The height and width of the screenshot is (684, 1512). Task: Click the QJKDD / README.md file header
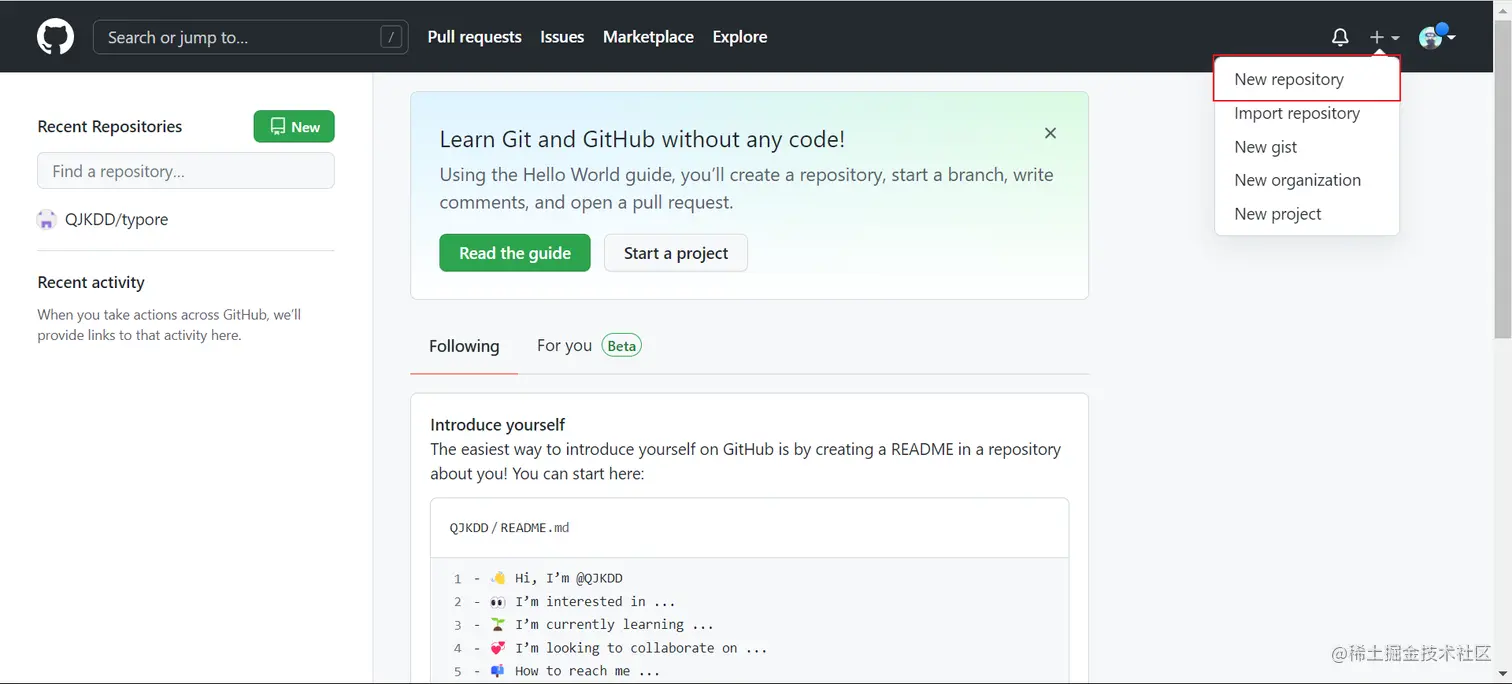(x=510, y=527)
